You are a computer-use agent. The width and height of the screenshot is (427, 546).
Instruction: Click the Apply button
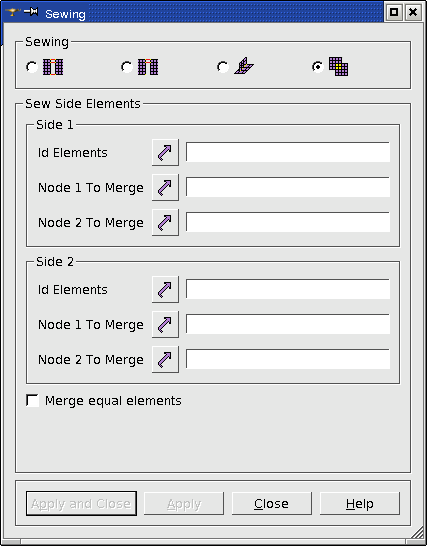coord(184,504)
